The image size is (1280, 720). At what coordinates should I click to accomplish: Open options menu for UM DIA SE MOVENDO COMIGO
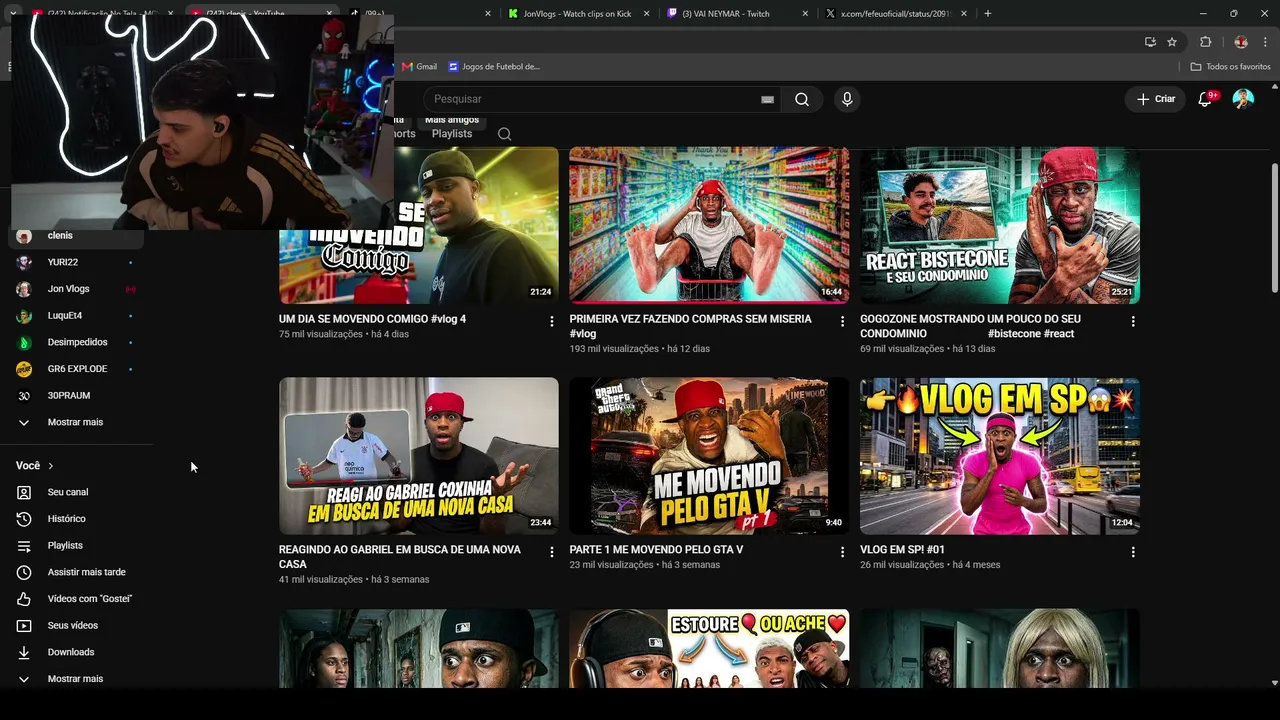(551, 321)
